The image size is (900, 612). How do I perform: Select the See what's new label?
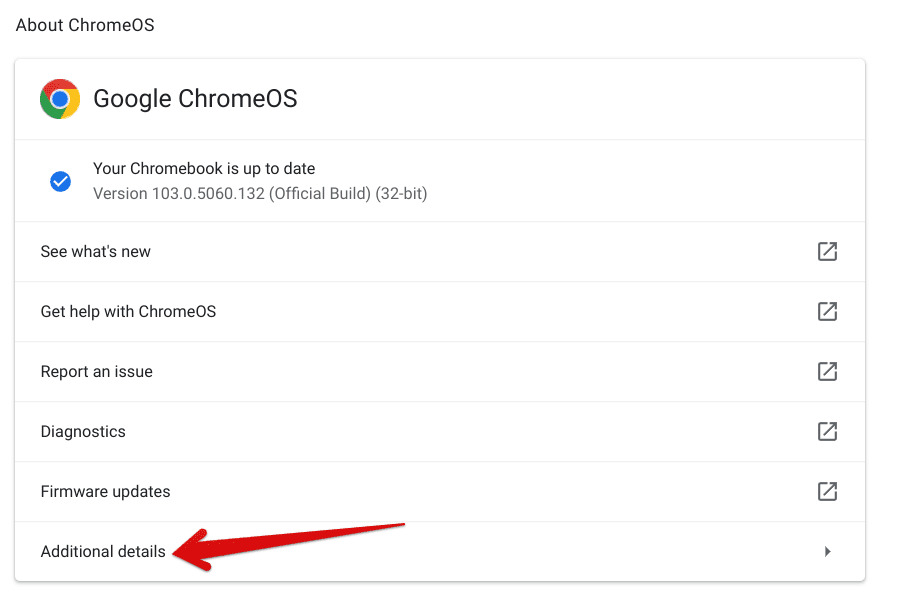(x=95, y=251)
